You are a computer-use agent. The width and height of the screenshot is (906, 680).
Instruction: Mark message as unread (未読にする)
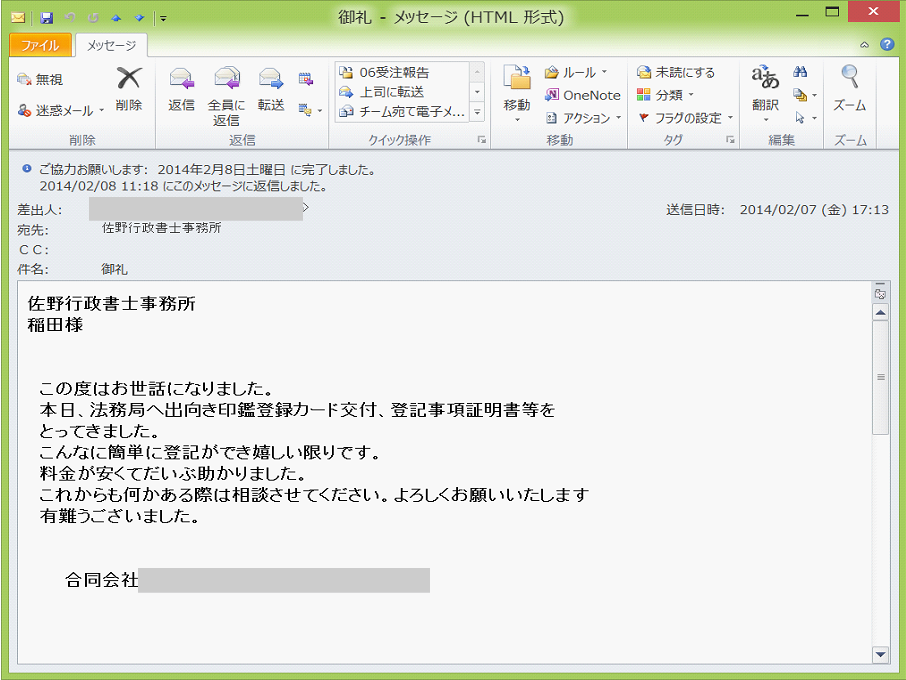[x=676, y=73]
